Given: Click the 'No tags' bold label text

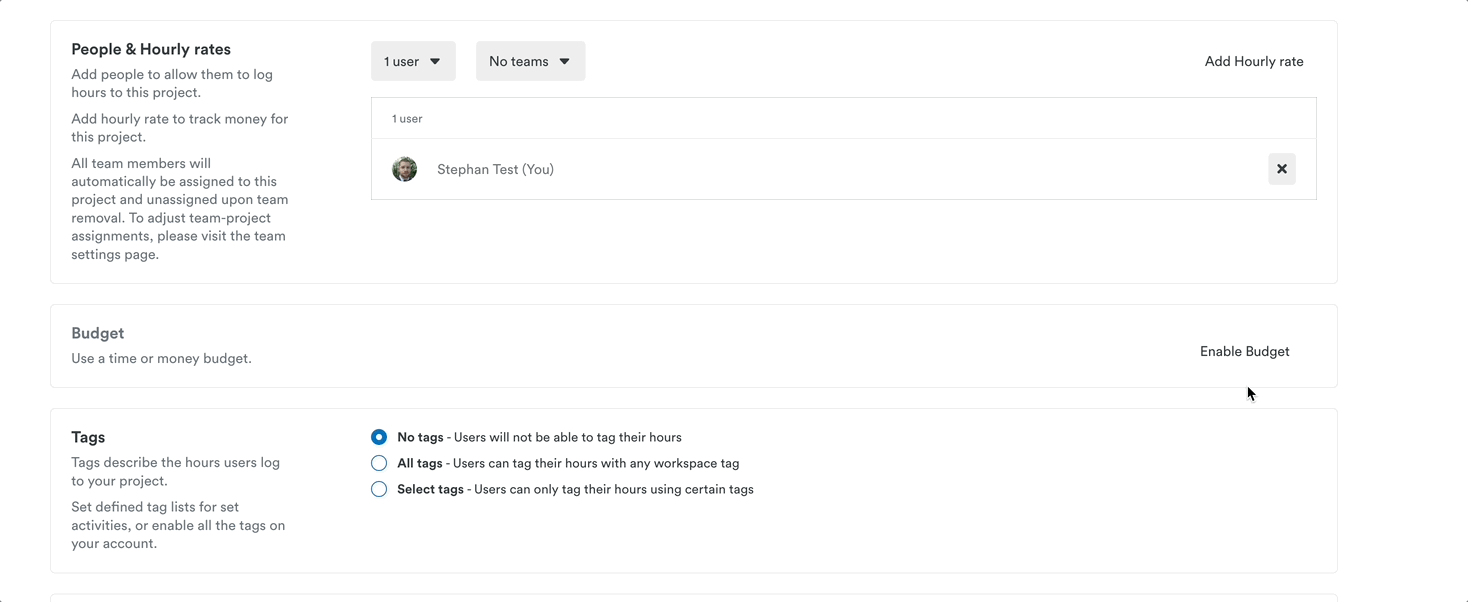Looking at the screenshot, I should pos(419,437).
